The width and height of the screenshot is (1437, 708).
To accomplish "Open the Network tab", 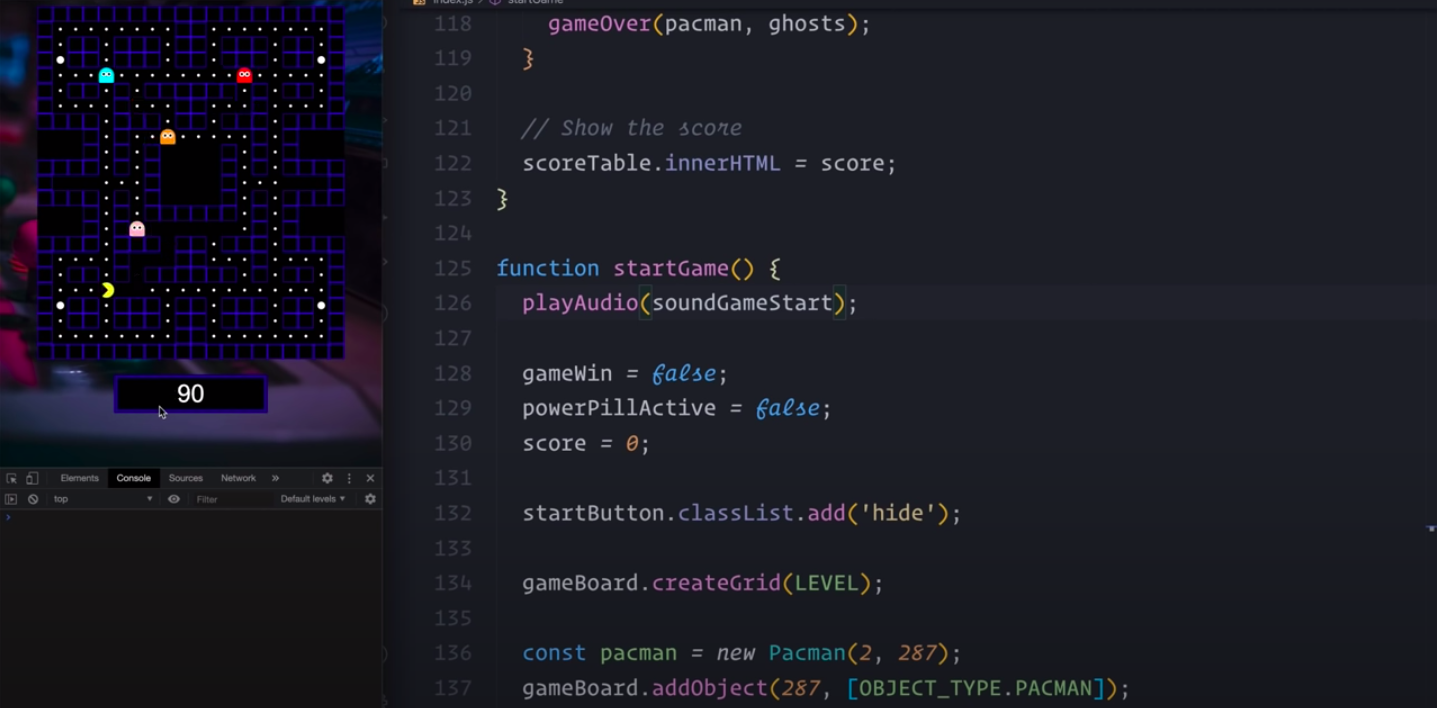I will (238, 479).
